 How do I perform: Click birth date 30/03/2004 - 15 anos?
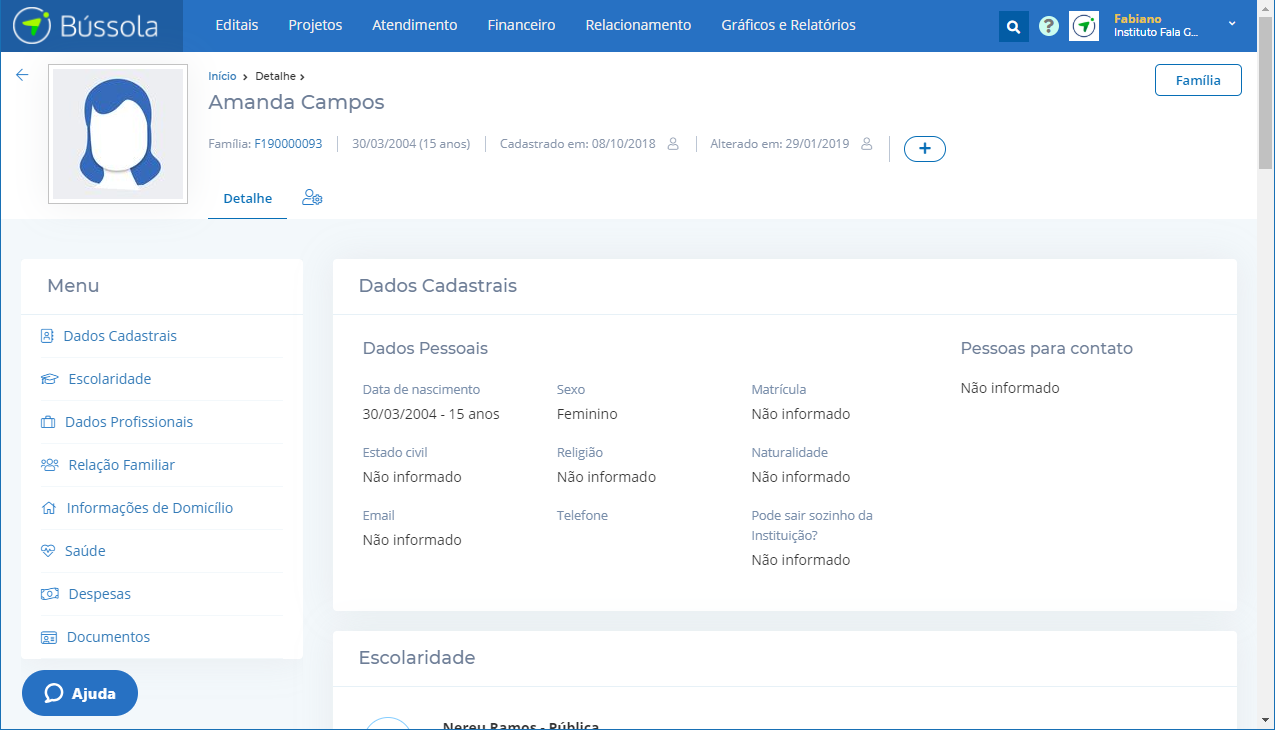431,414
